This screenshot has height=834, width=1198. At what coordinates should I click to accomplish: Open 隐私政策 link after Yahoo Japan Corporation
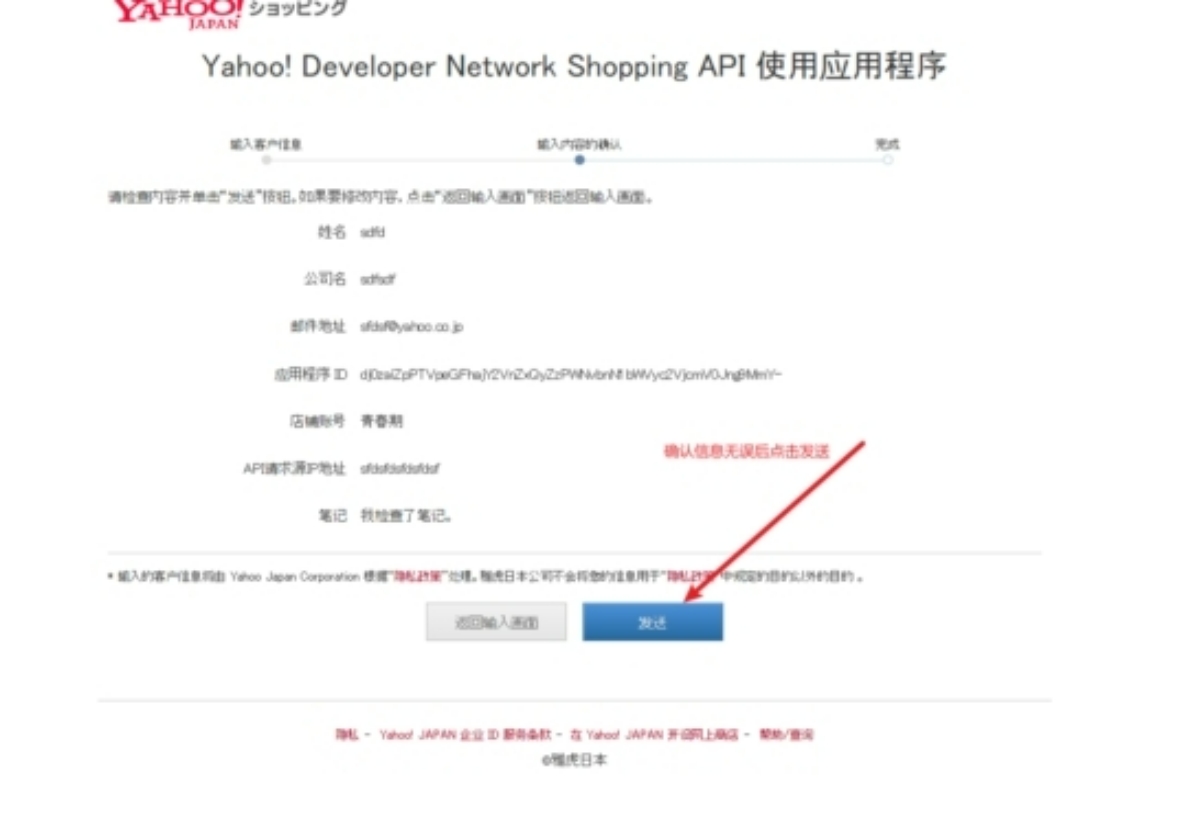[x=418, y=577]
